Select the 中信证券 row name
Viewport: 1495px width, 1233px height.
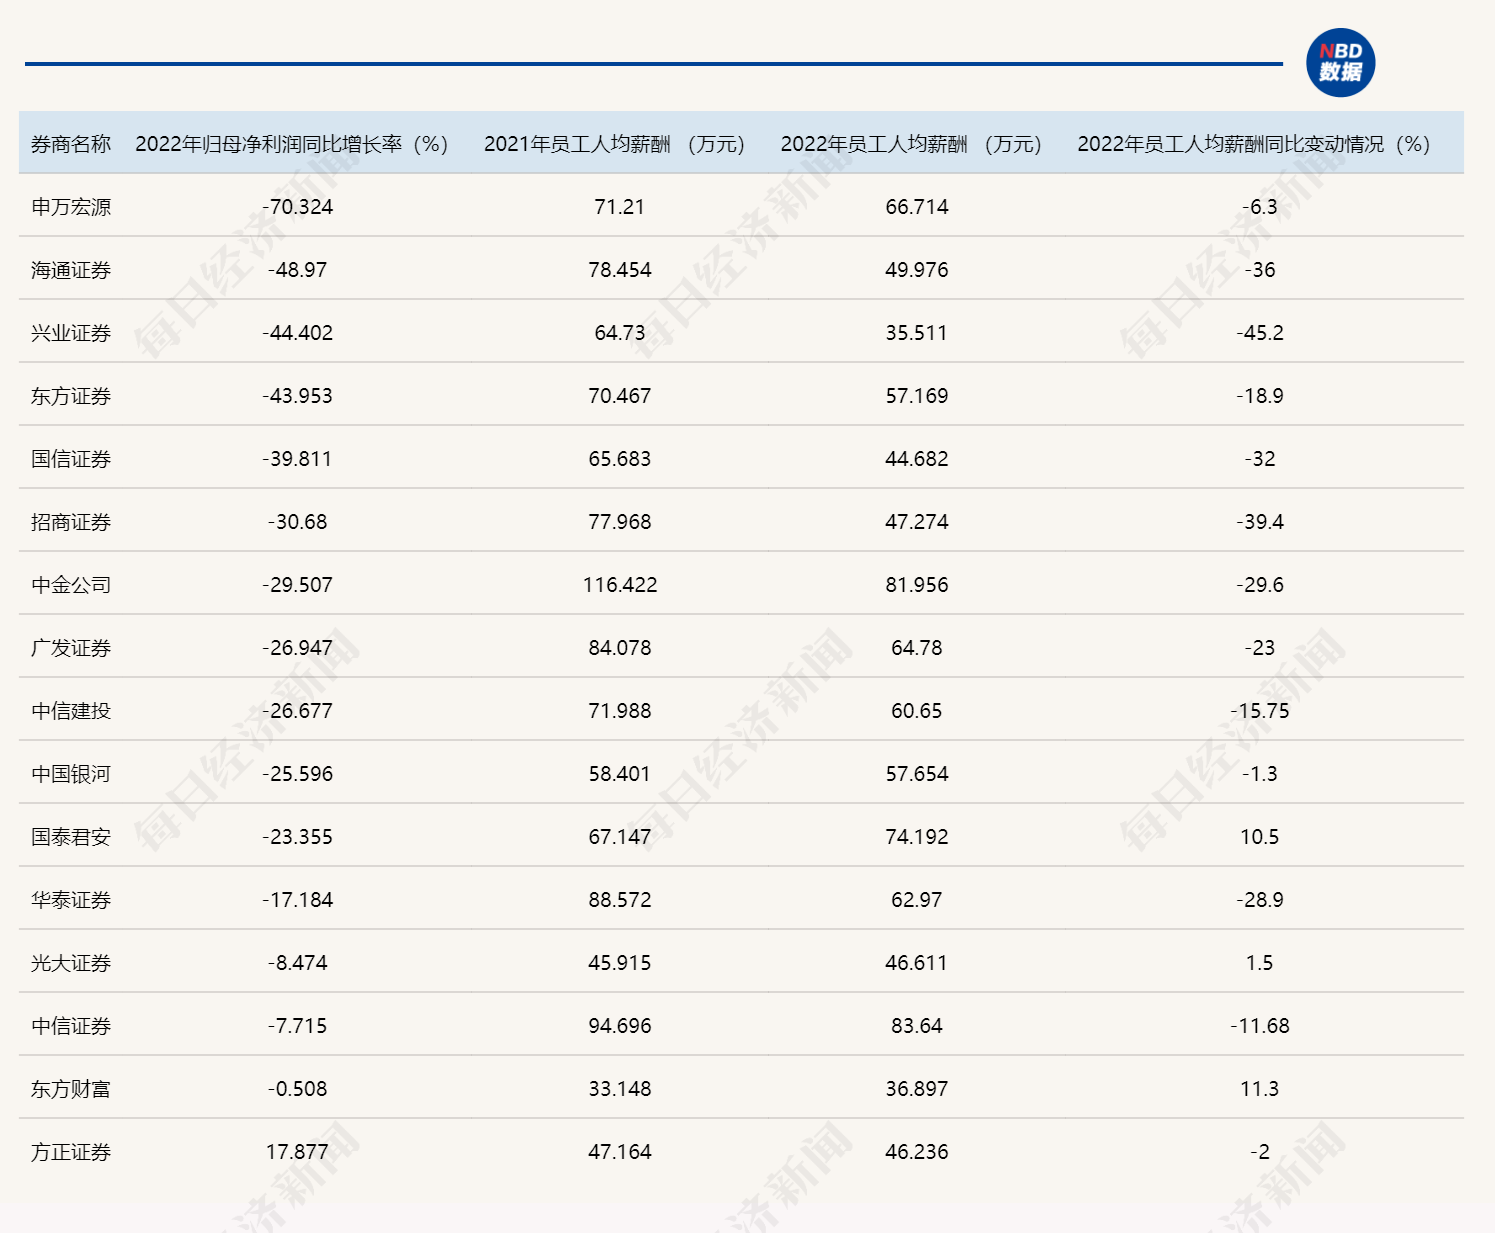71,1026
